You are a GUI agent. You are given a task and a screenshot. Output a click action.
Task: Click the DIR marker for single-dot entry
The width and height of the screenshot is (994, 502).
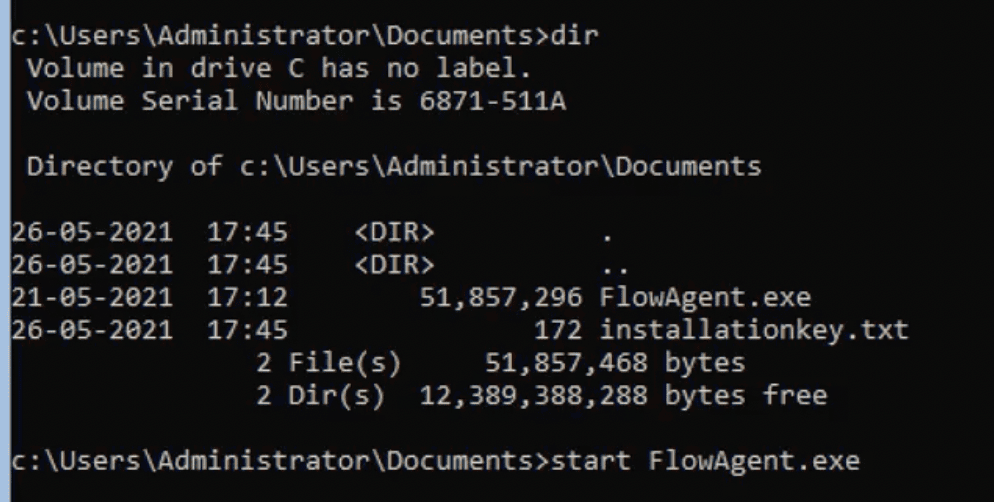click(x=394, y=233)
